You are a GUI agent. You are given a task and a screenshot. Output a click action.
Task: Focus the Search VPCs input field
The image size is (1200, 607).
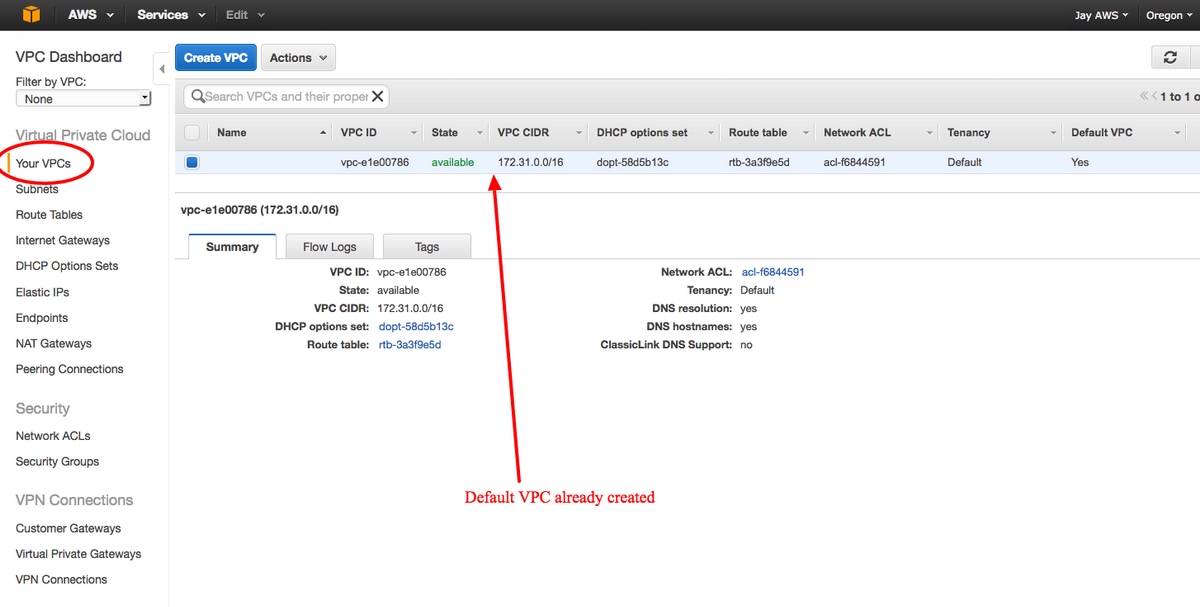(286, 97)
